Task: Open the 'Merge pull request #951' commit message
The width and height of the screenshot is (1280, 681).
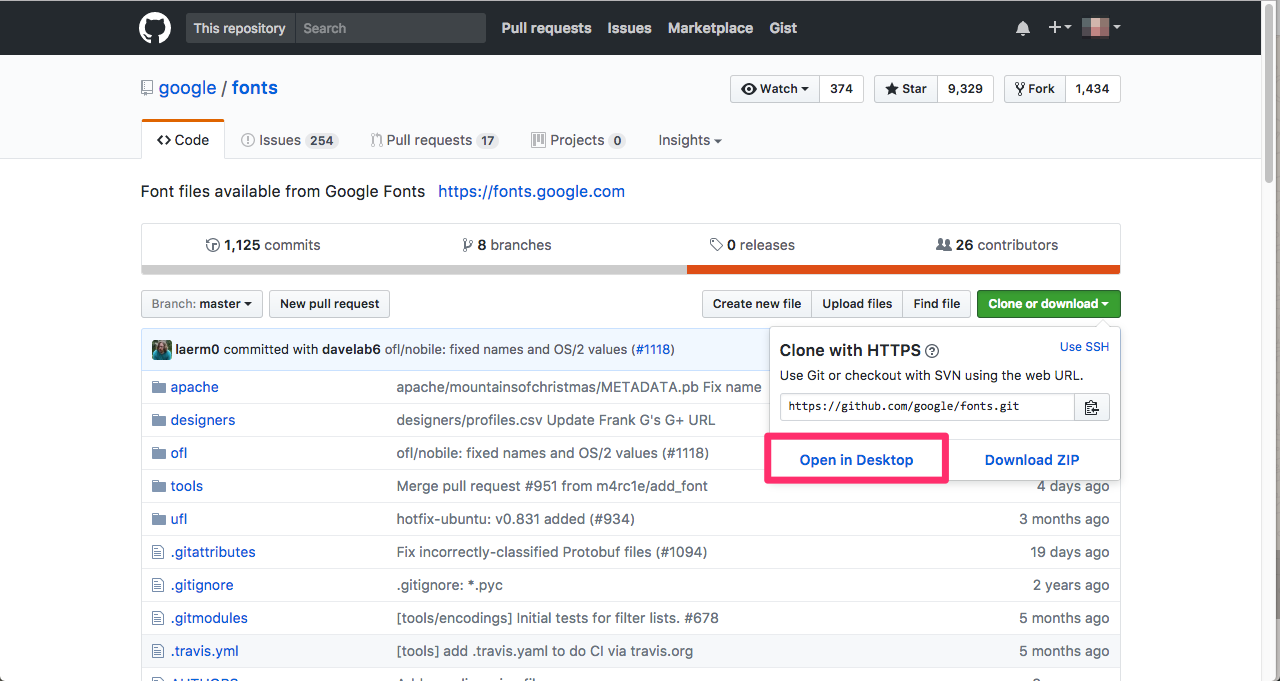Action: tap(552, 486)
